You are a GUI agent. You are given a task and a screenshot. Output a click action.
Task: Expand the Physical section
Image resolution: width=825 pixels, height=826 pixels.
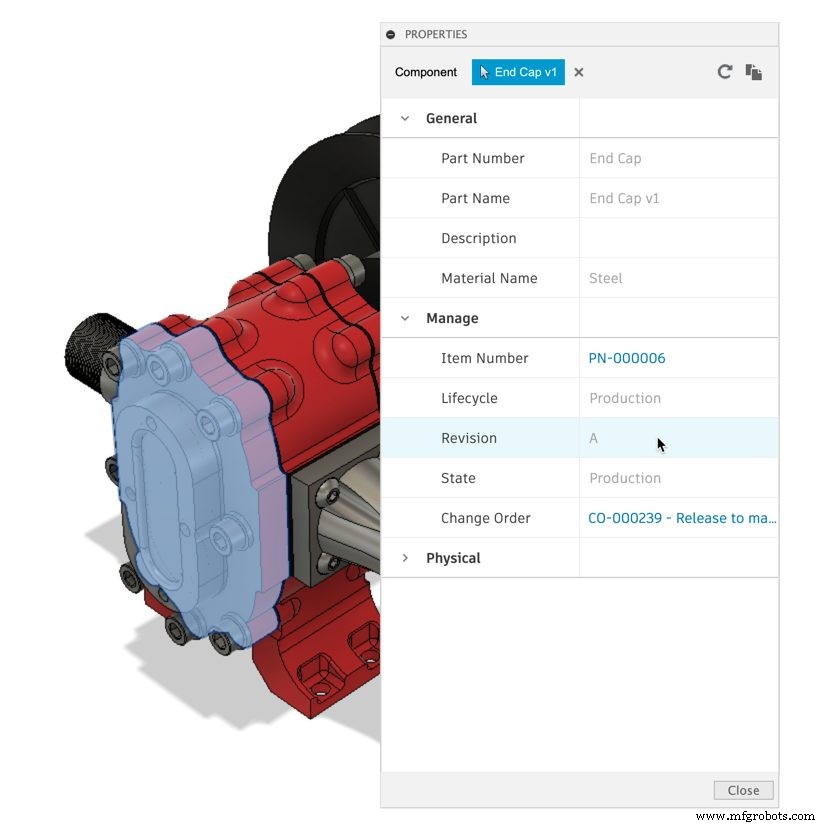(x=405, y=558)
